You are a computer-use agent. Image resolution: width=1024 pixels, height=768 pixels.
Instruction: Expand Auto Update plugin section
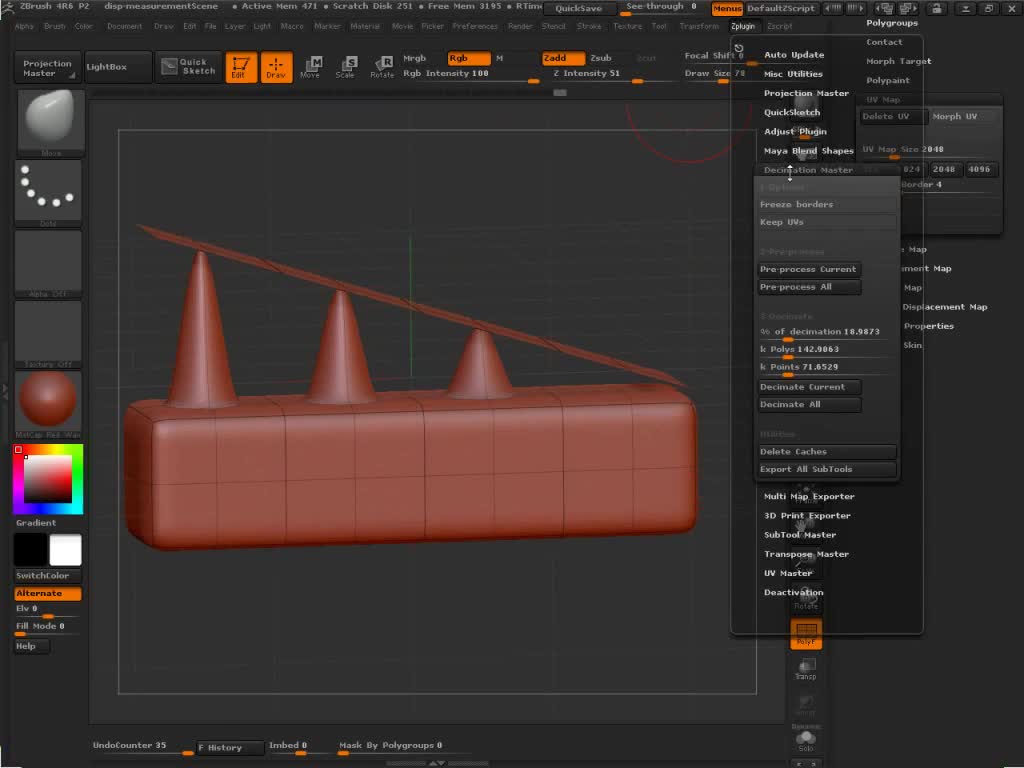coord(794,55)
